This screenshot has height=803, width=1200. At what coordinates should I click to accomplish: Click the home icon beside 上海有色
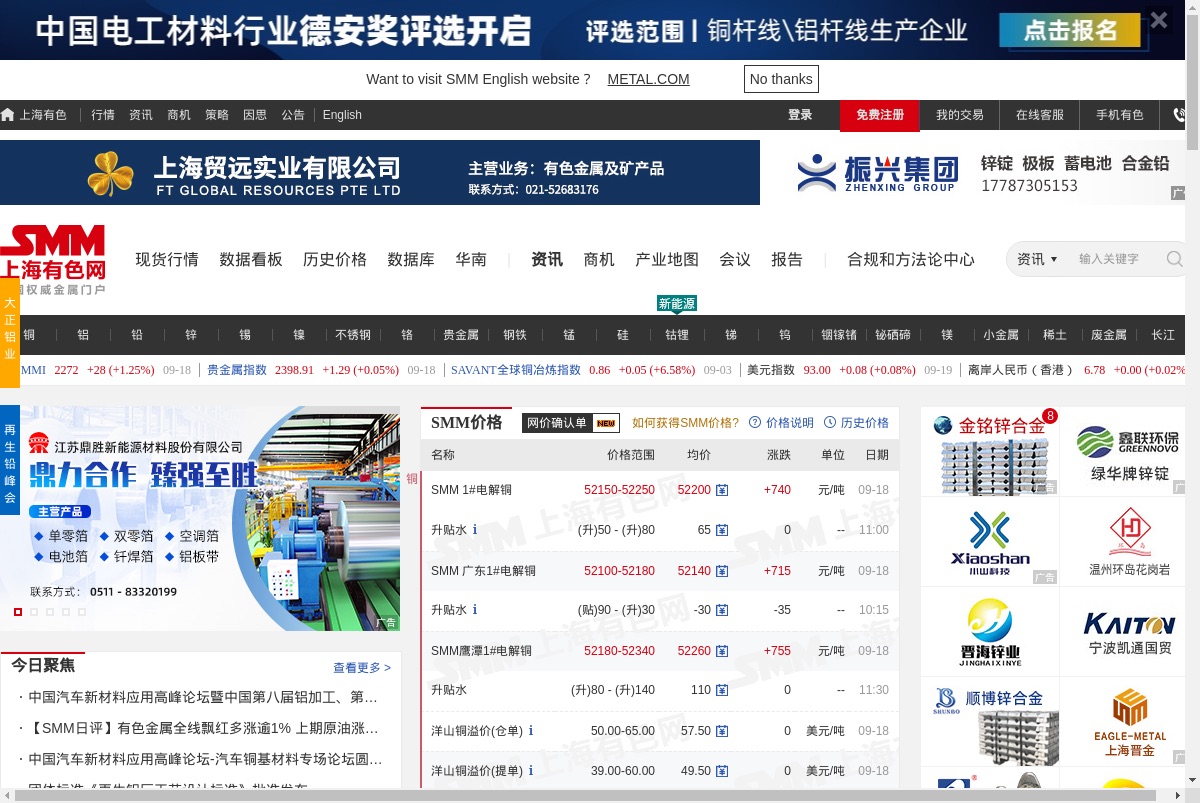[8, 115]
